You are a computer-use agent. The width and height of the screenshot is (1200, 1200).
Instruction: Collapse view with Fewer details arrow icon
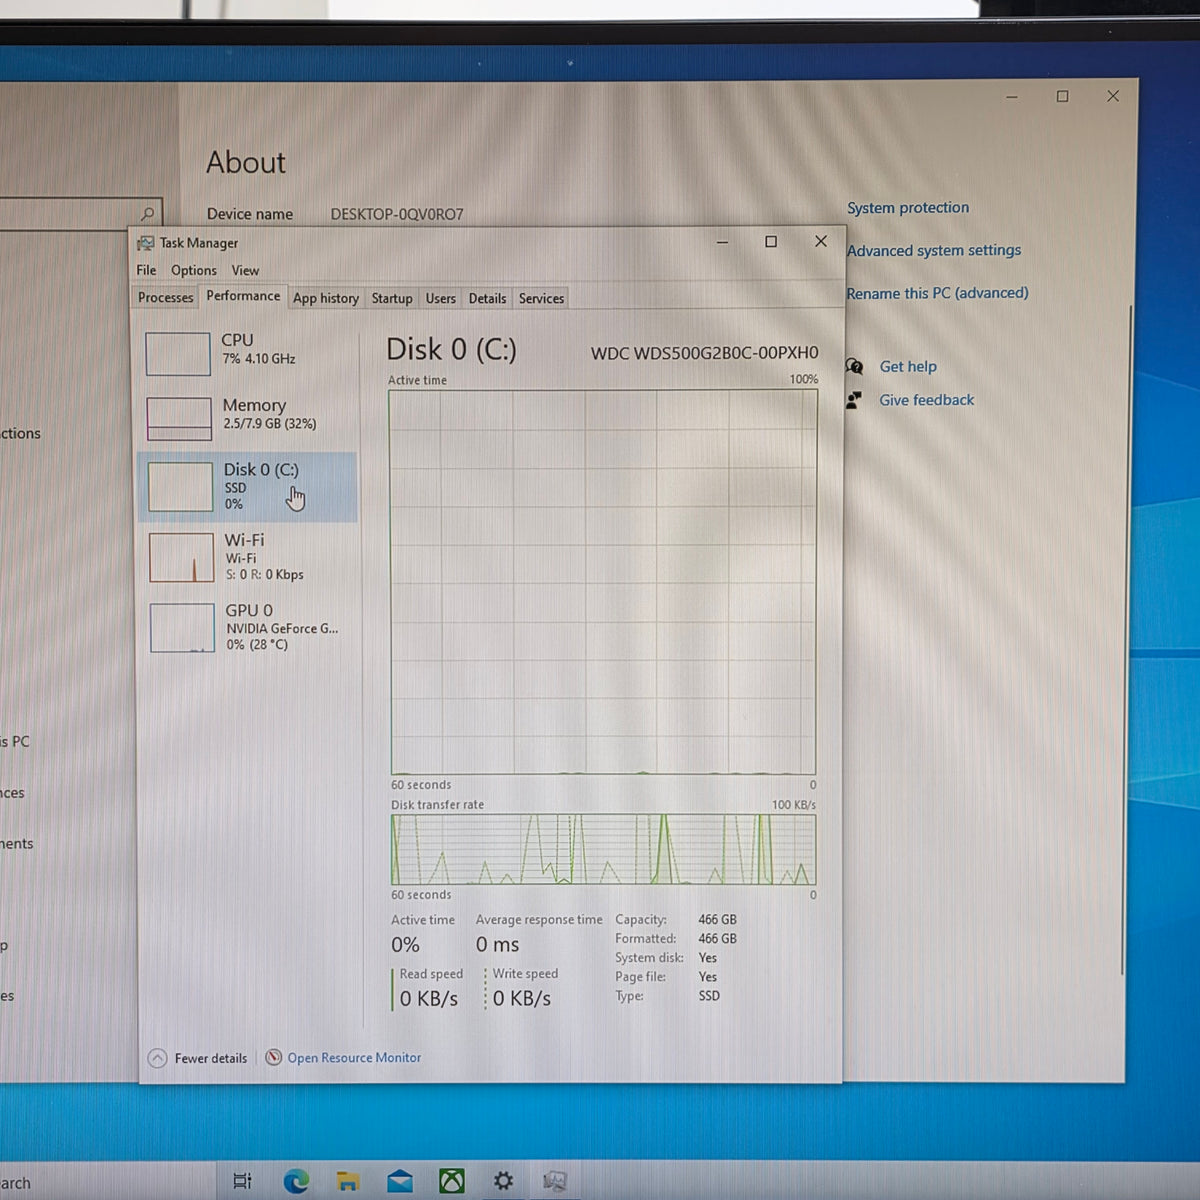[x=157, y=1058]
